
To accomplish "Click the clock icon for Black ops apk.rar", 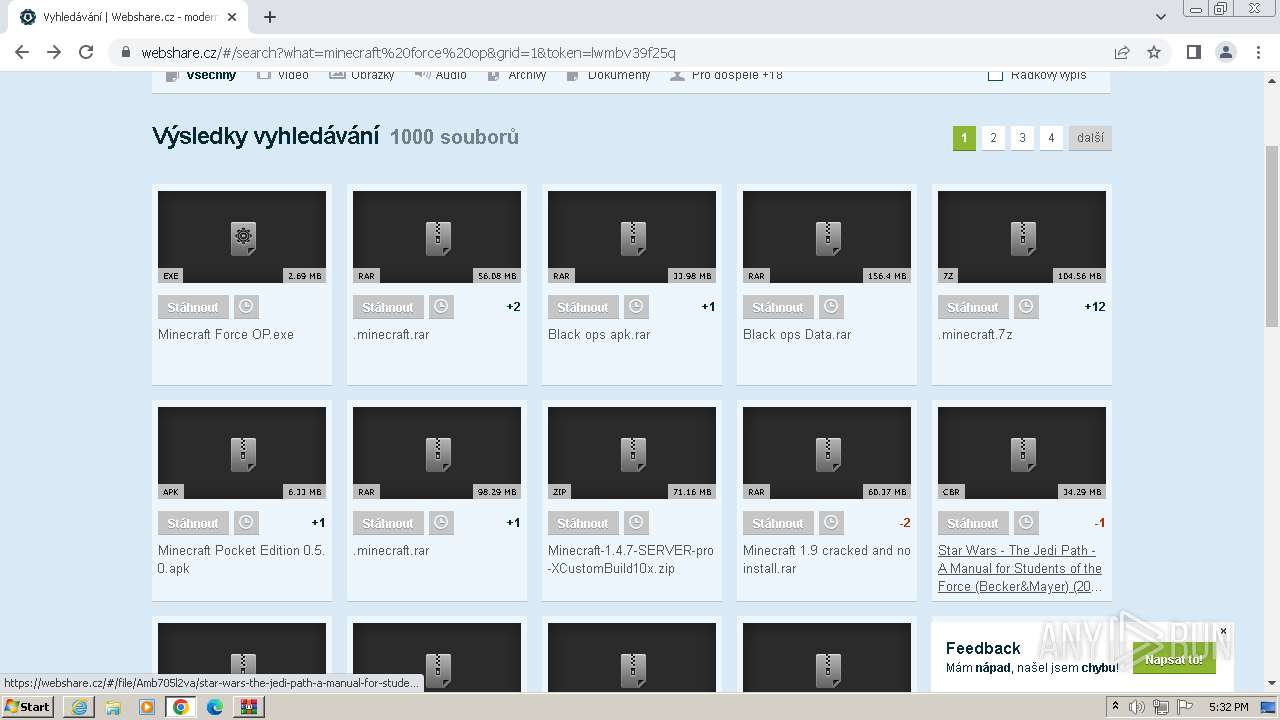I will 636,307.
